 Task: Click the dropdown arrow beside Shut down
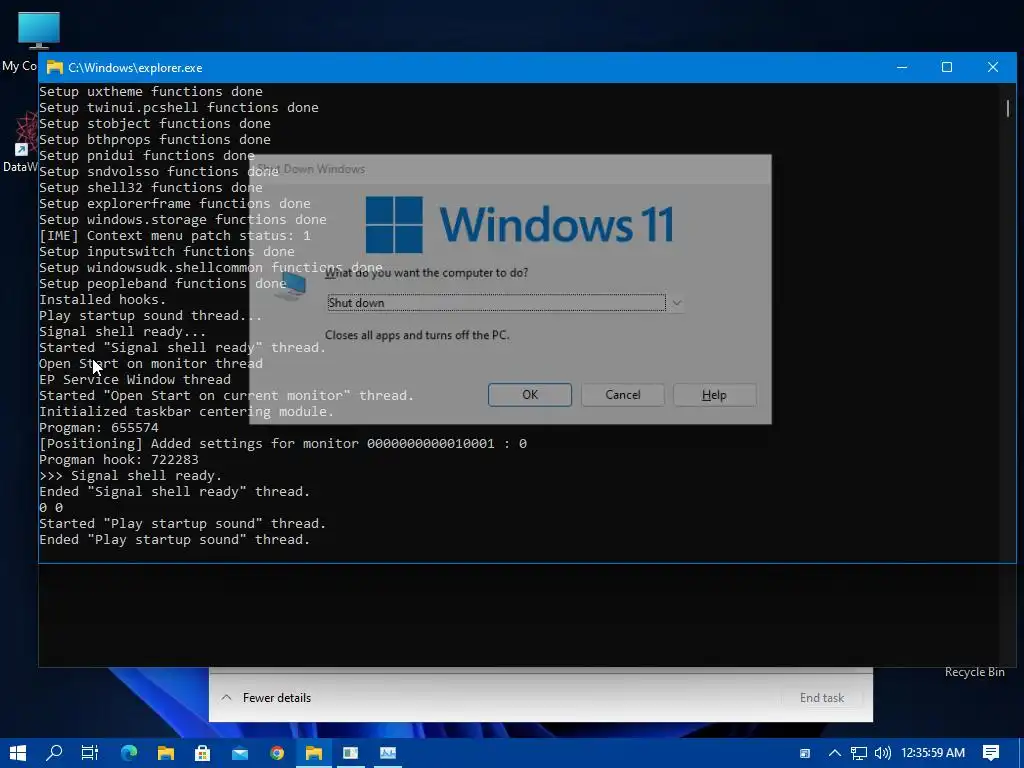click(677, 302)
